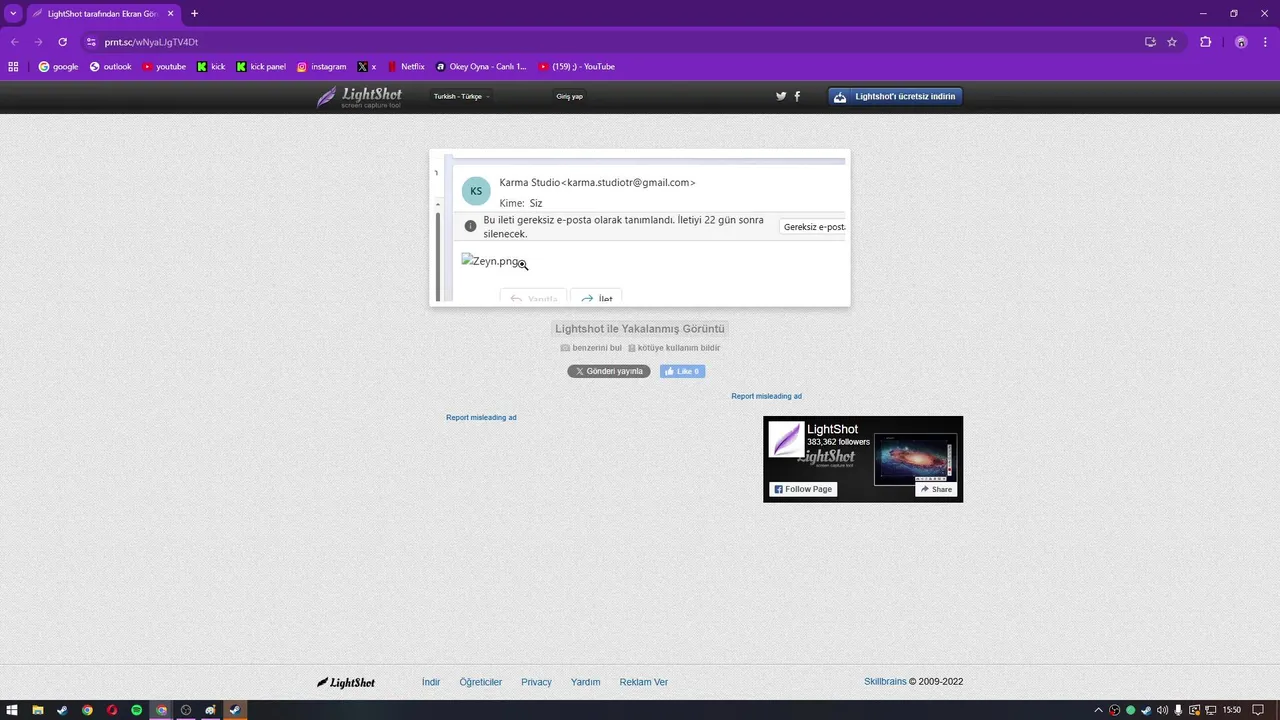Image resolution: width=1280 pixels, height=720 pixels.
Task: Click the footer İndir link
Action: (431, 682)
